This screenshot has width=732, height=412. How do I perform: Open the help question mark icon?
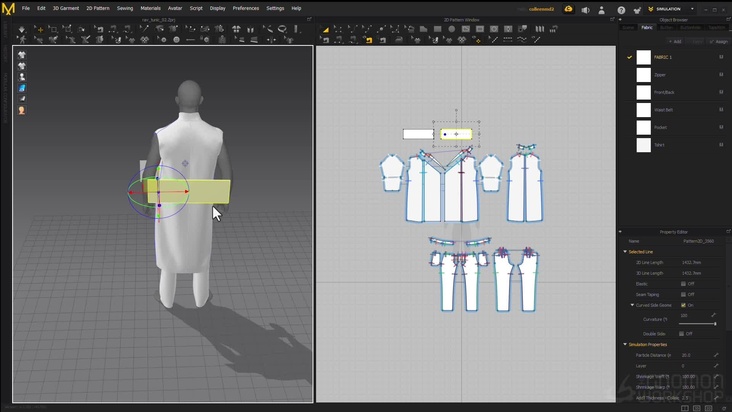tap(621, 10)
